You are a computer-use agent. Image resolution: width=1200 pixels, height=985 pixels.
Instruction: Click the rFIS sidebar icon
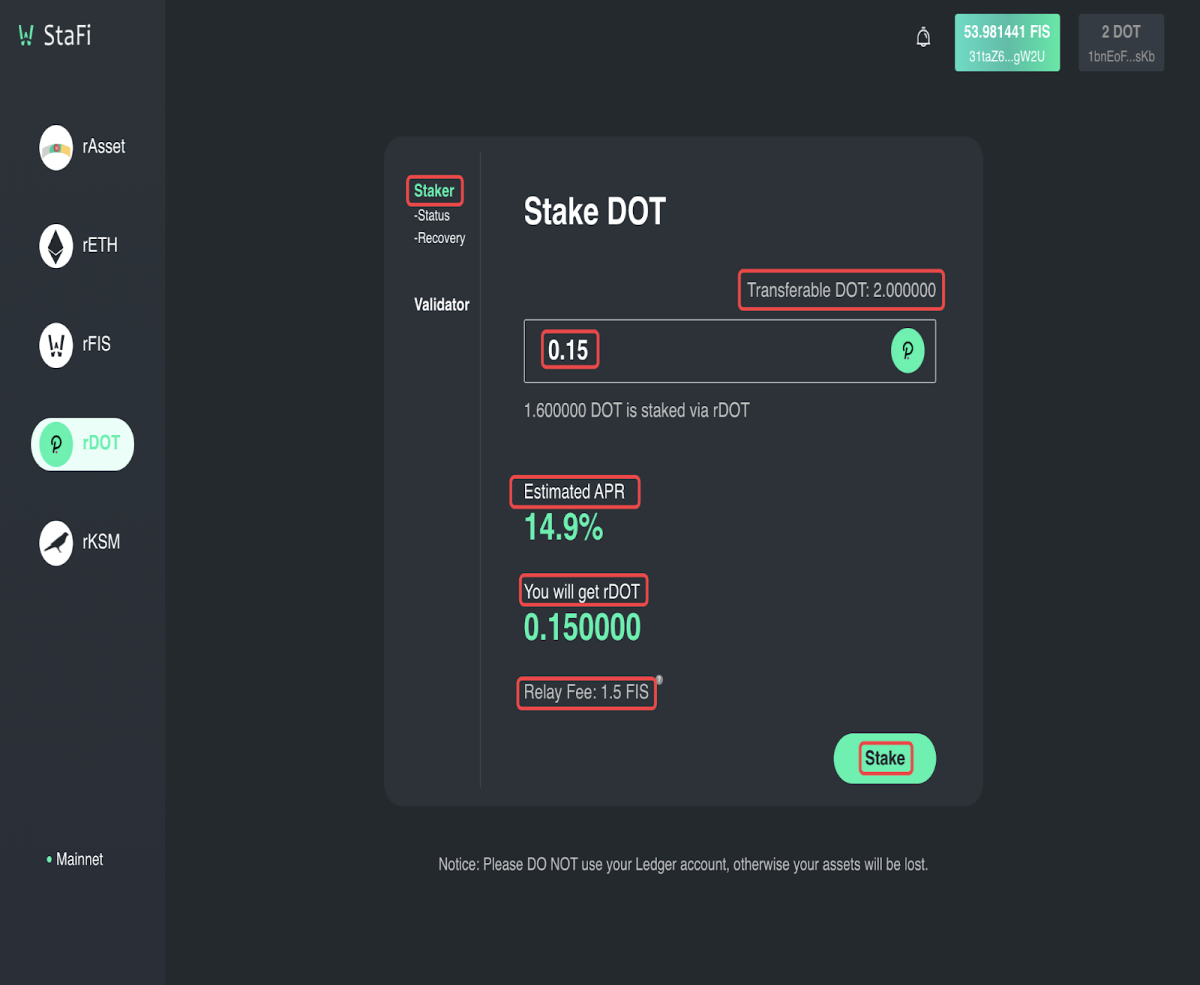pyautogui.click(x=56, y=345)
